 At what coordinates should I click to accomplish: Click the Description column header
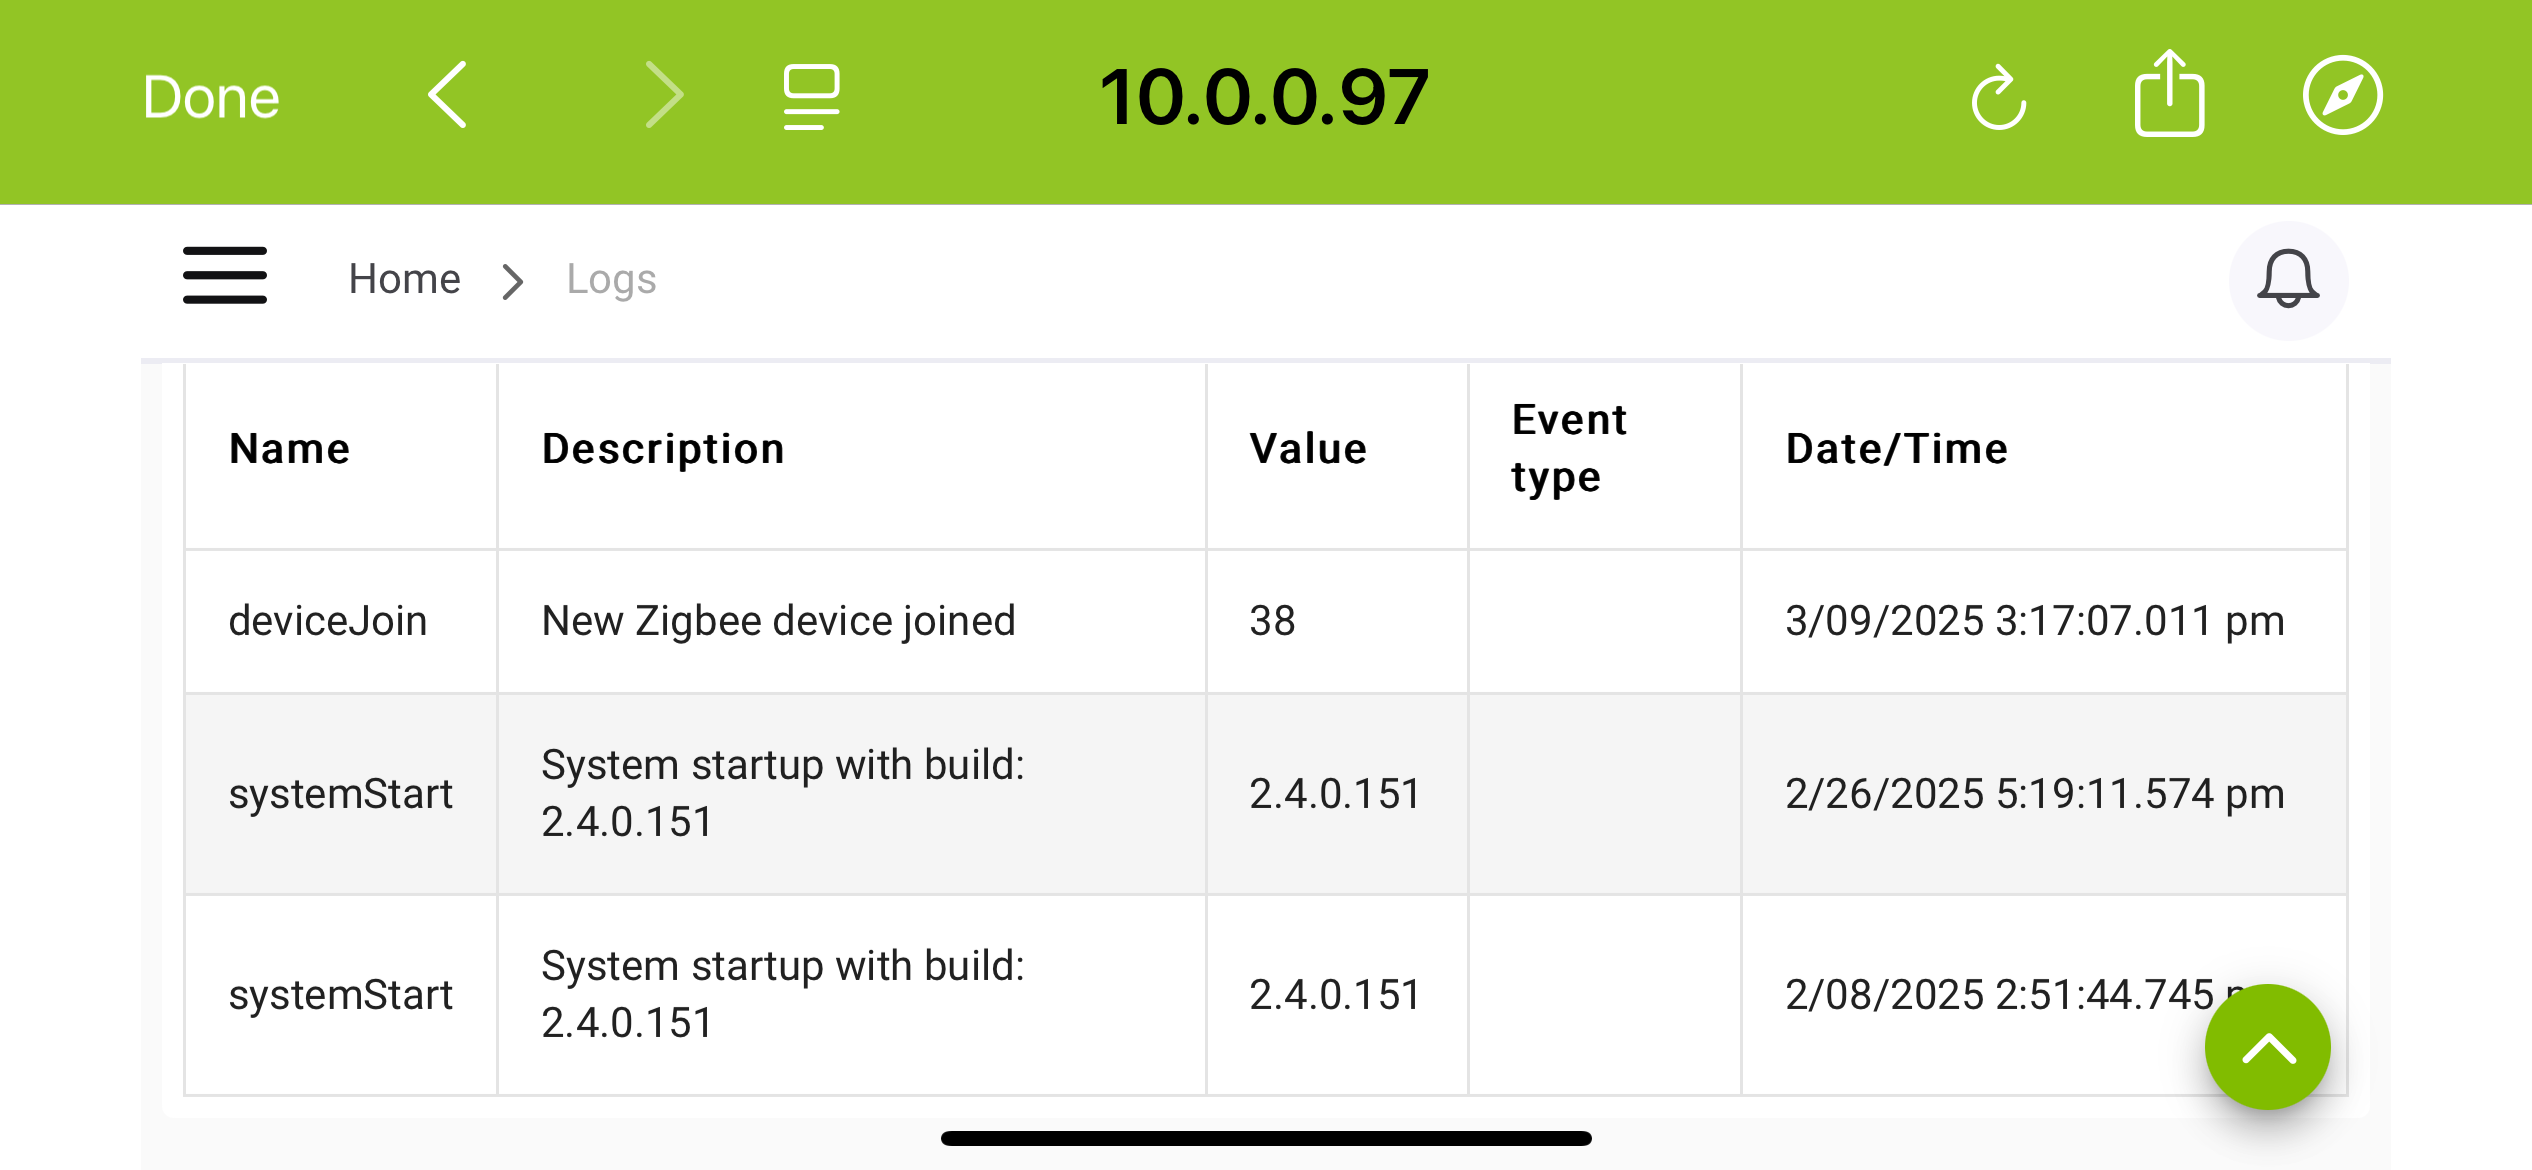pos(664,449)
